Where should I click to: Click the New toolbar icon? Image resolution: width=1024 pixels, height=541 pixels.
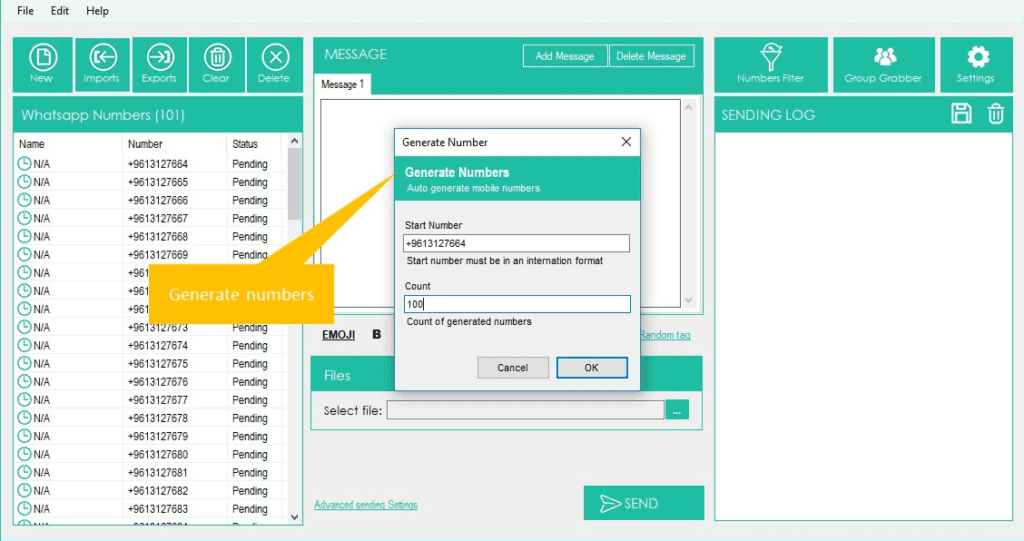(42, 64)
